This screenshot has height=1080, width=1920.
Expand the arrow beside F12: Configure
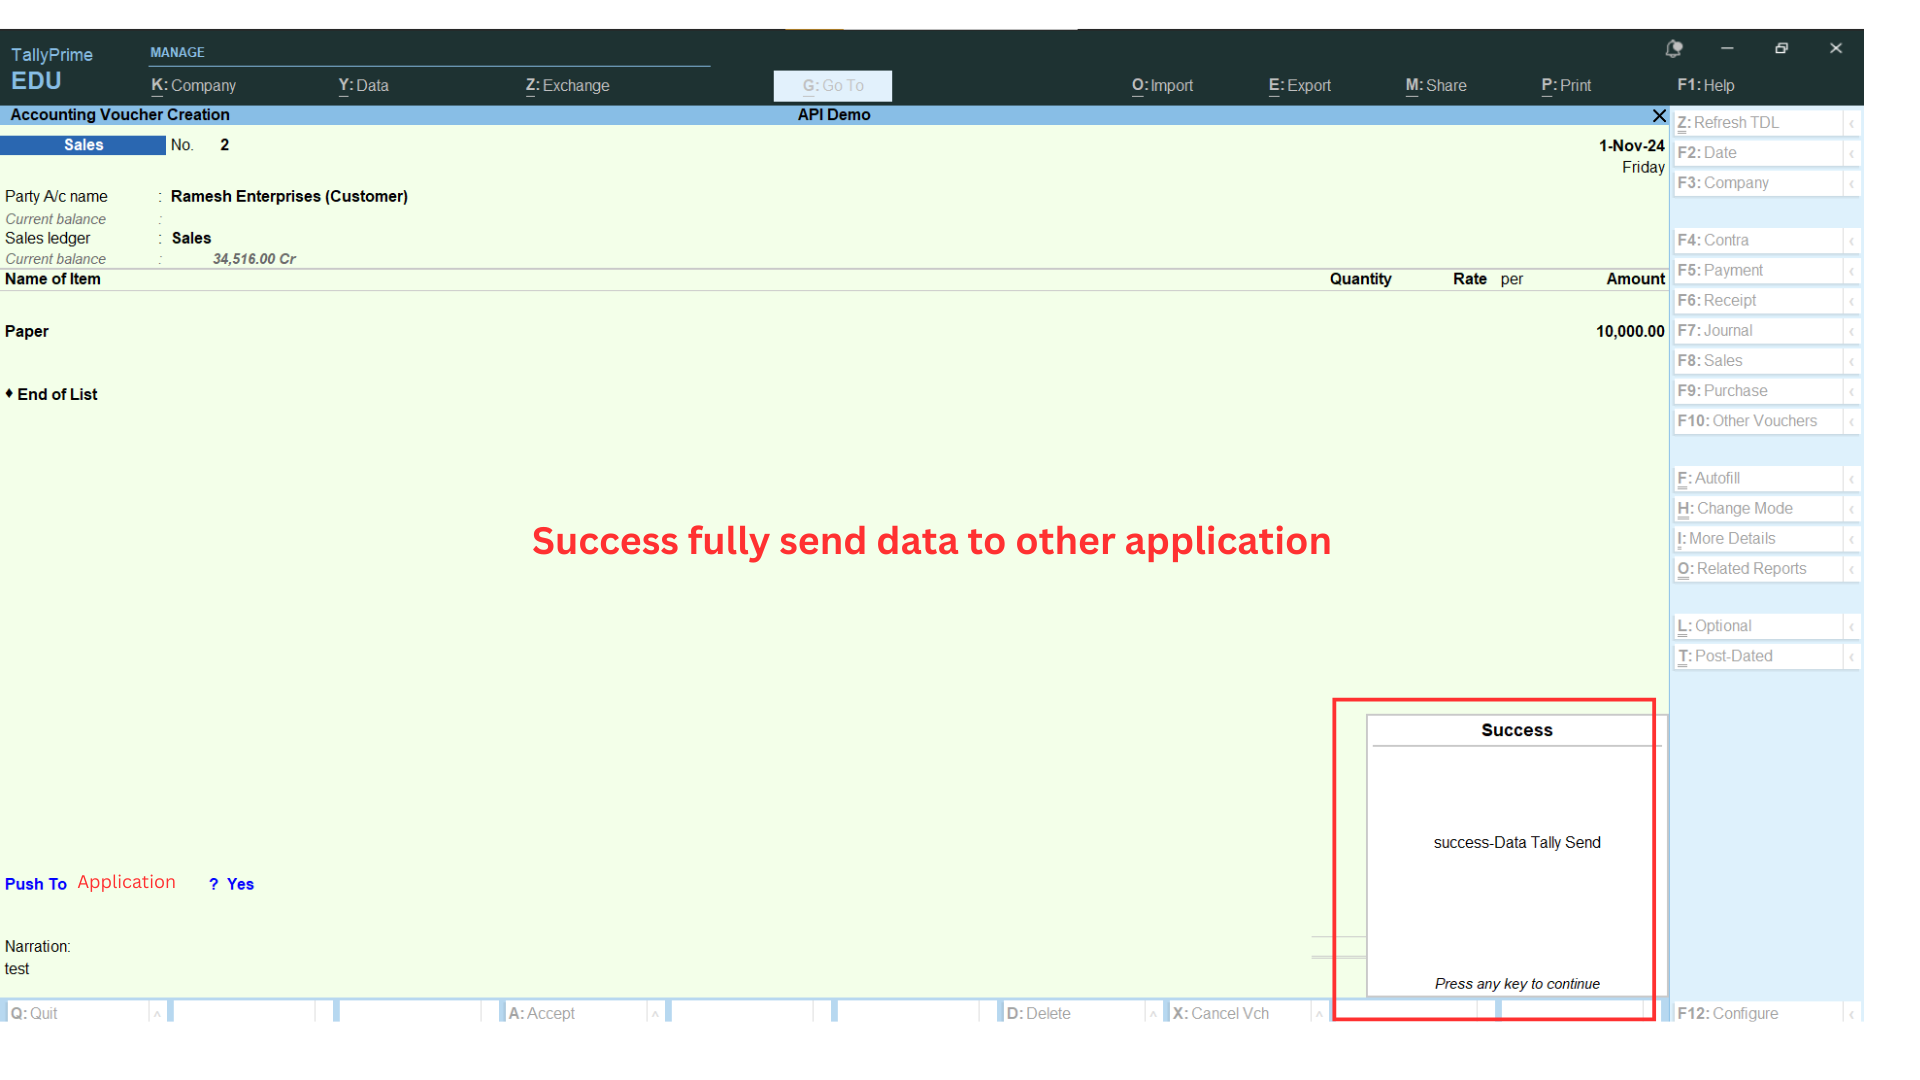coord(1851,1014)
